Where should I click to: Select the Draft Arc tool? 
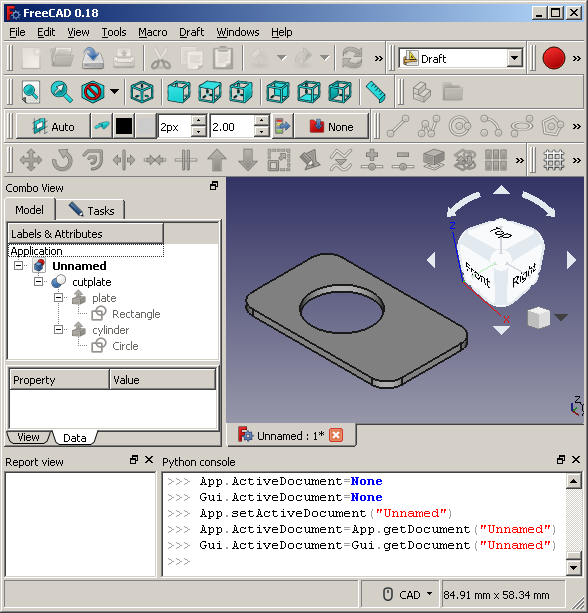tap(491, 126)
